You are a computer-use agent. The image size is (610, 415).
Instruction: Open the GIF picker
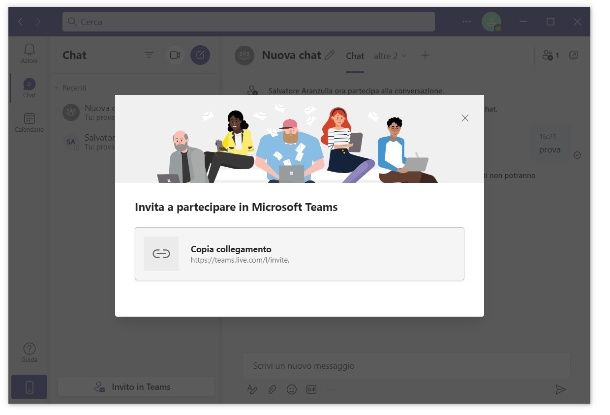pyautogui.click(x=311, y=389)
